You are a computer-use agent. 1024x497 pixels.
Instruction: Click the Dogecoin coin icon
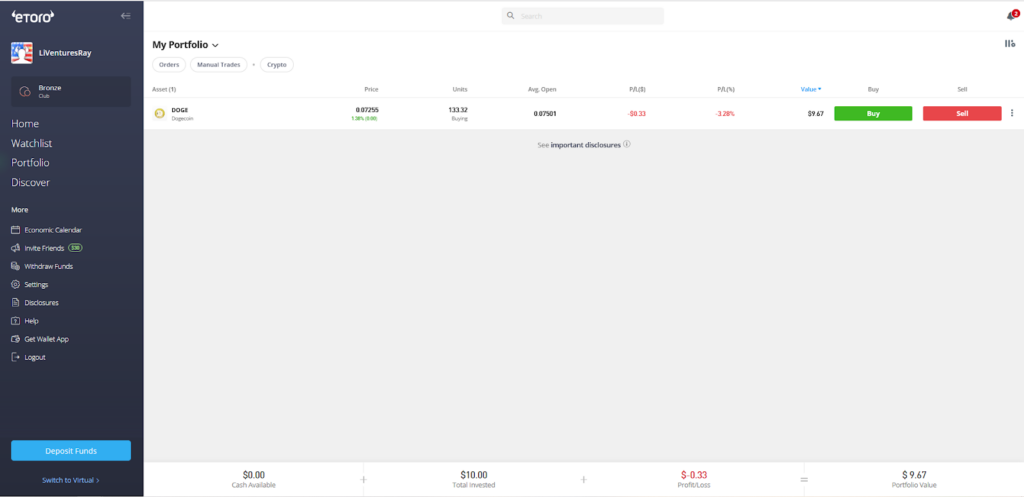[159, 114]
